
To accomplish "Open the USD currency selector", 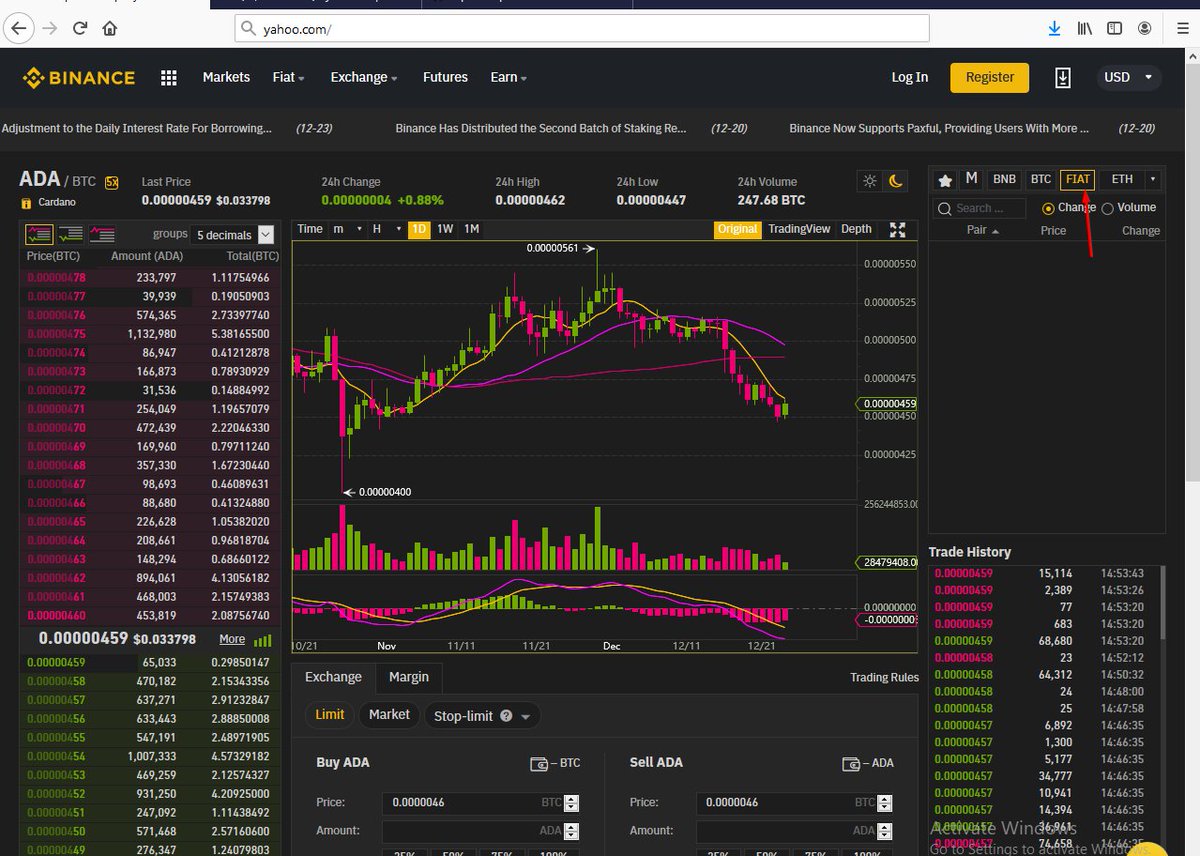I will [x=1128, y=77].
